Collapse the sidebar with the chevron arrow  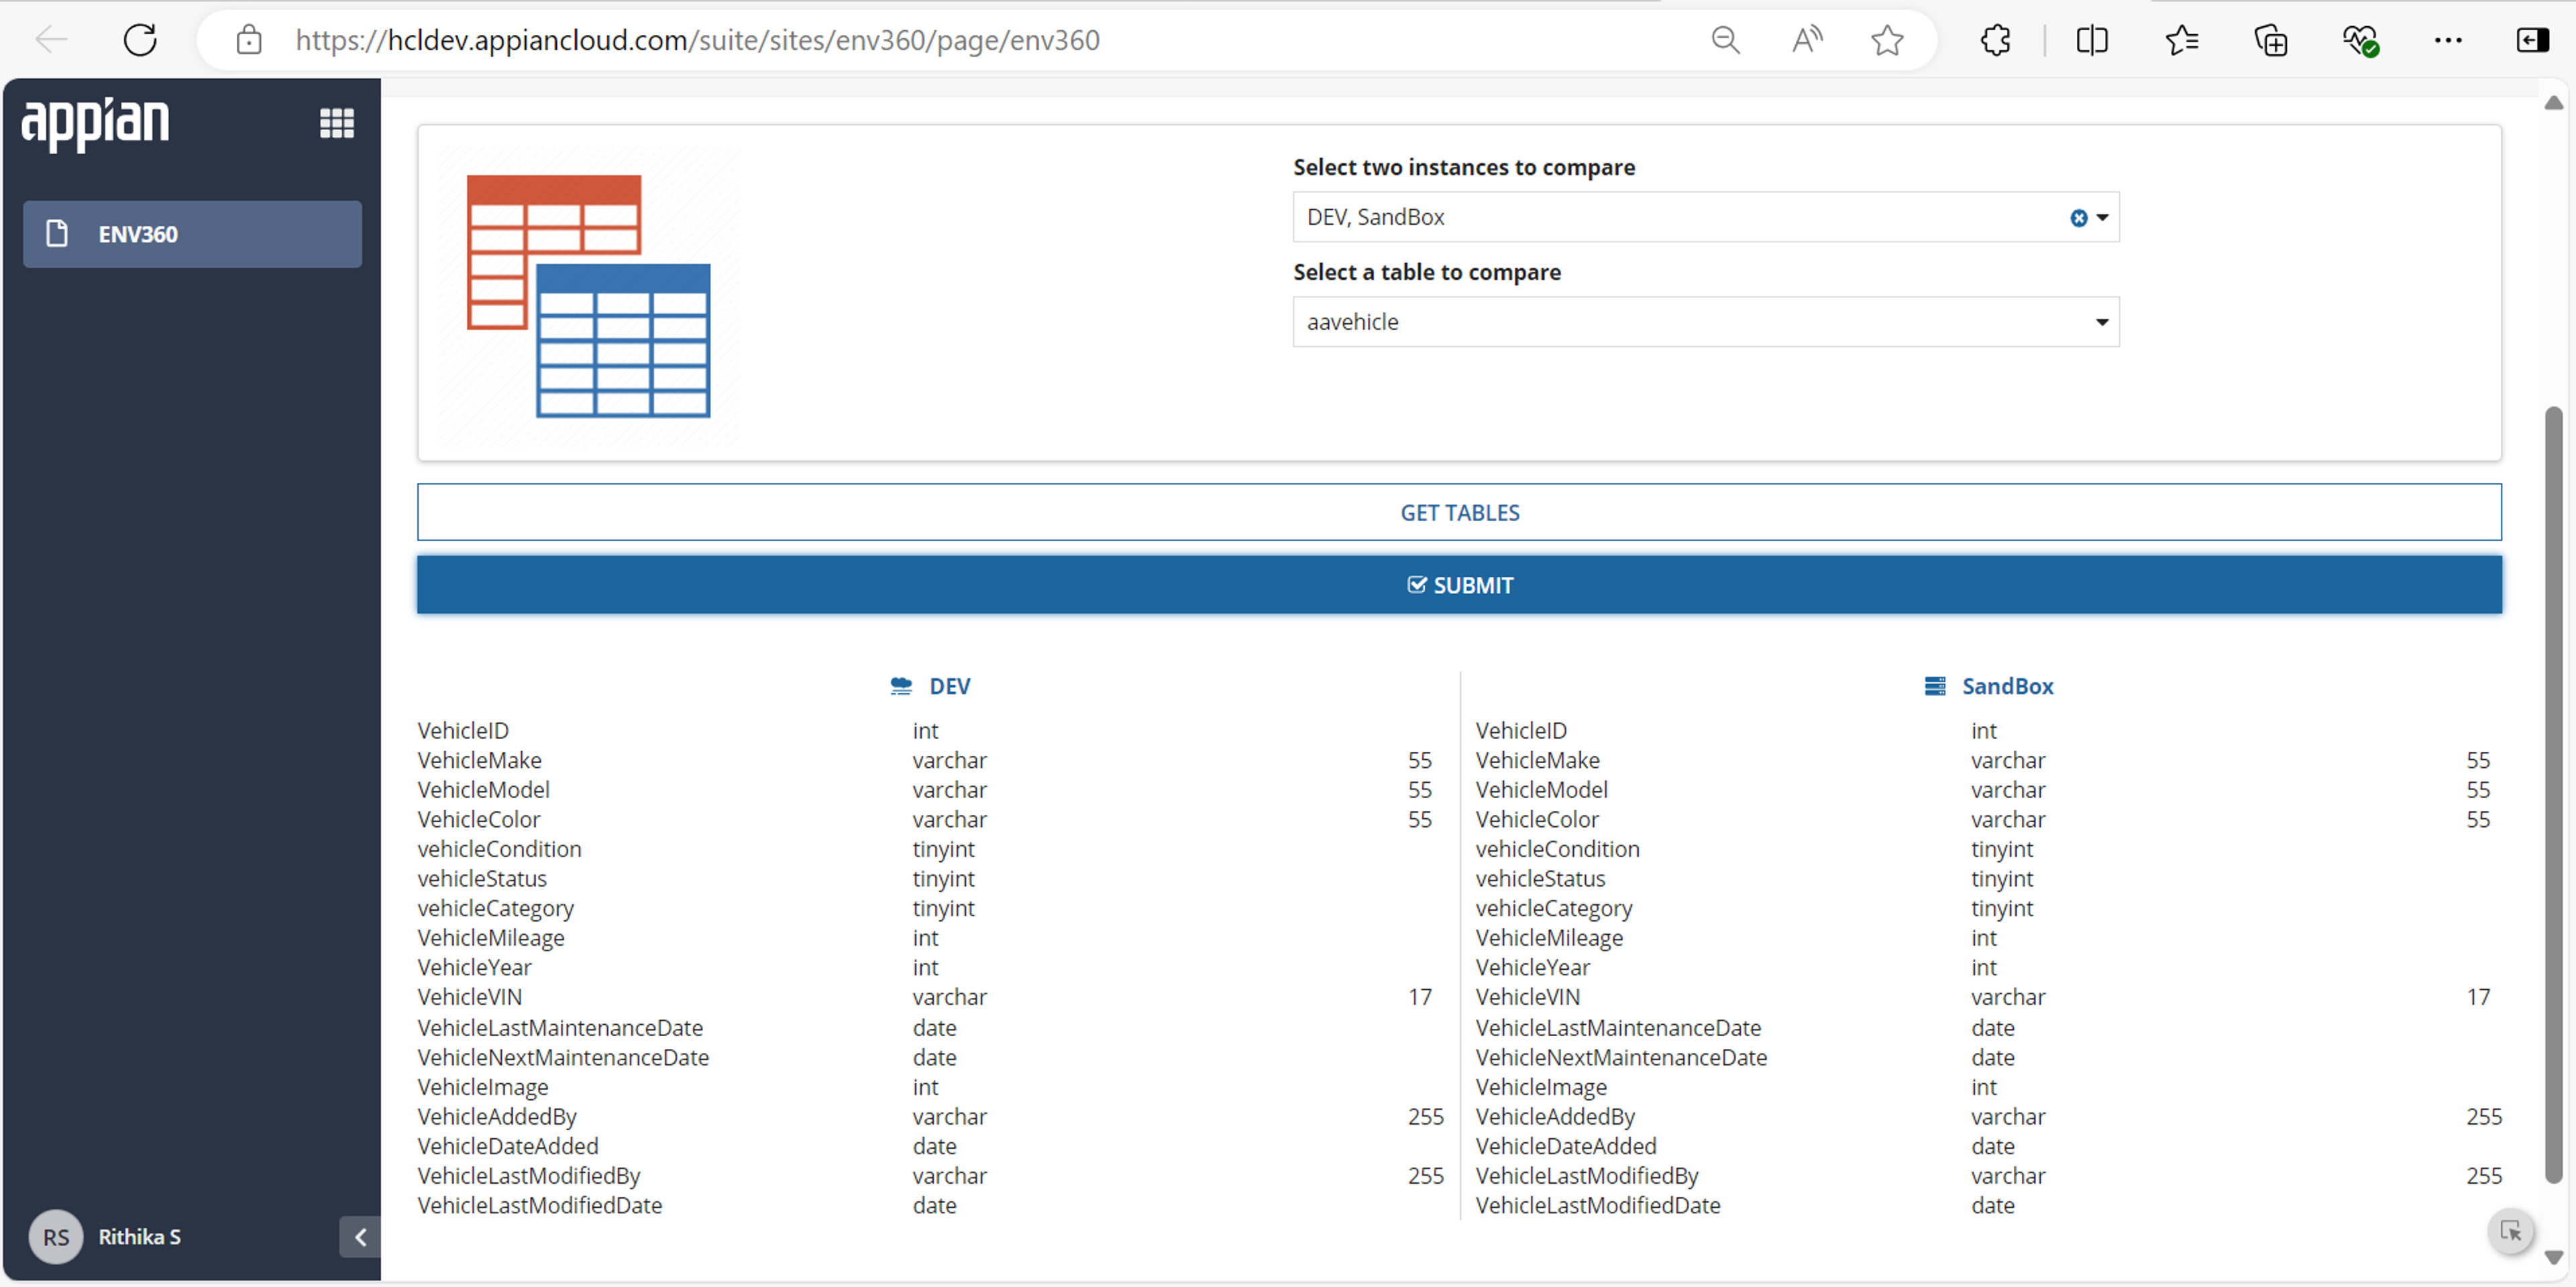[x=360, y=1237]
